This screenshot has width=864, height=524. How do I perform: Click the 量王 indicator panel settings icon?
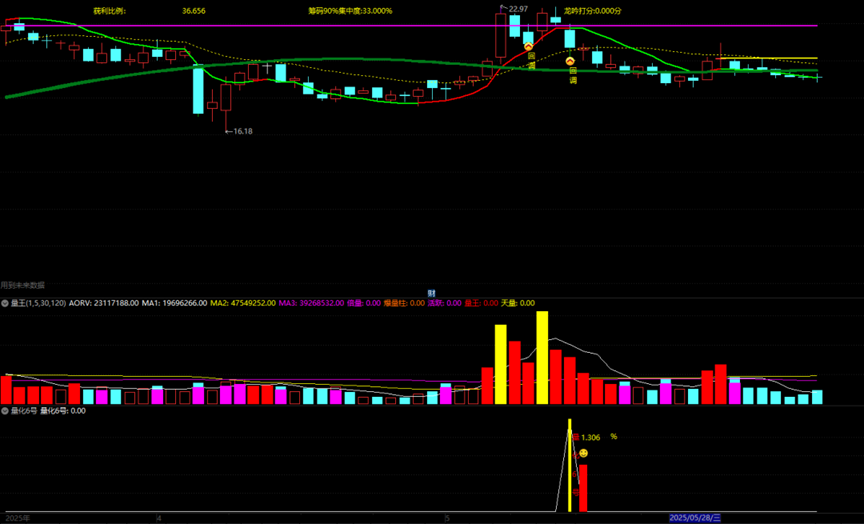click(x=5, y=302)
